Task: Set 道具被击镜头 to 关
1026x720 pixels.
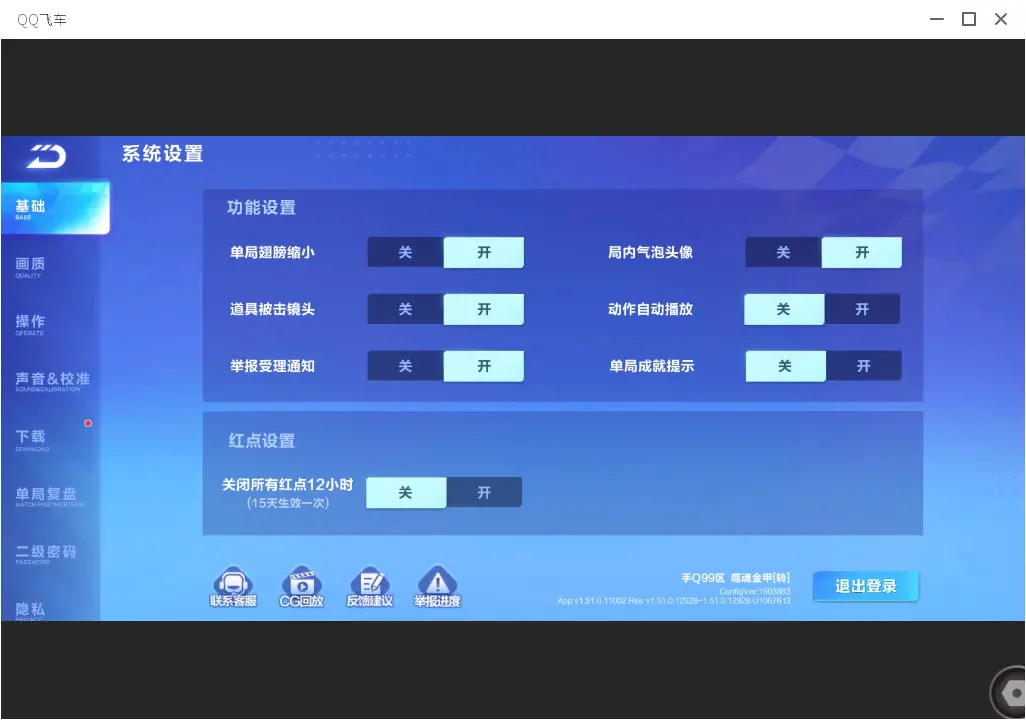Action: point(405,309)
